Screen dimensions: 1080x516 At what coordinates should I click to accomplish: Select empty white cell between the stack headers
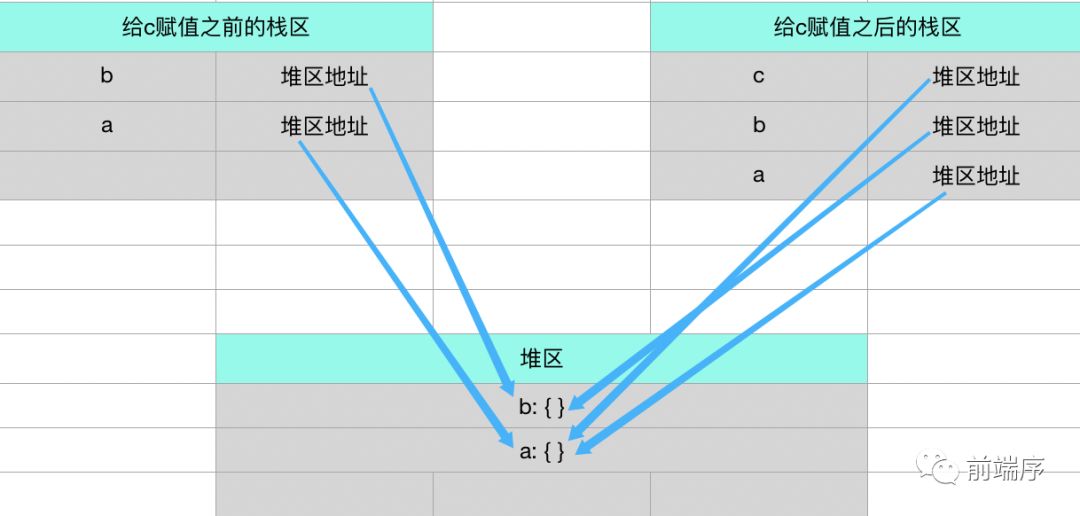(541, 27)
